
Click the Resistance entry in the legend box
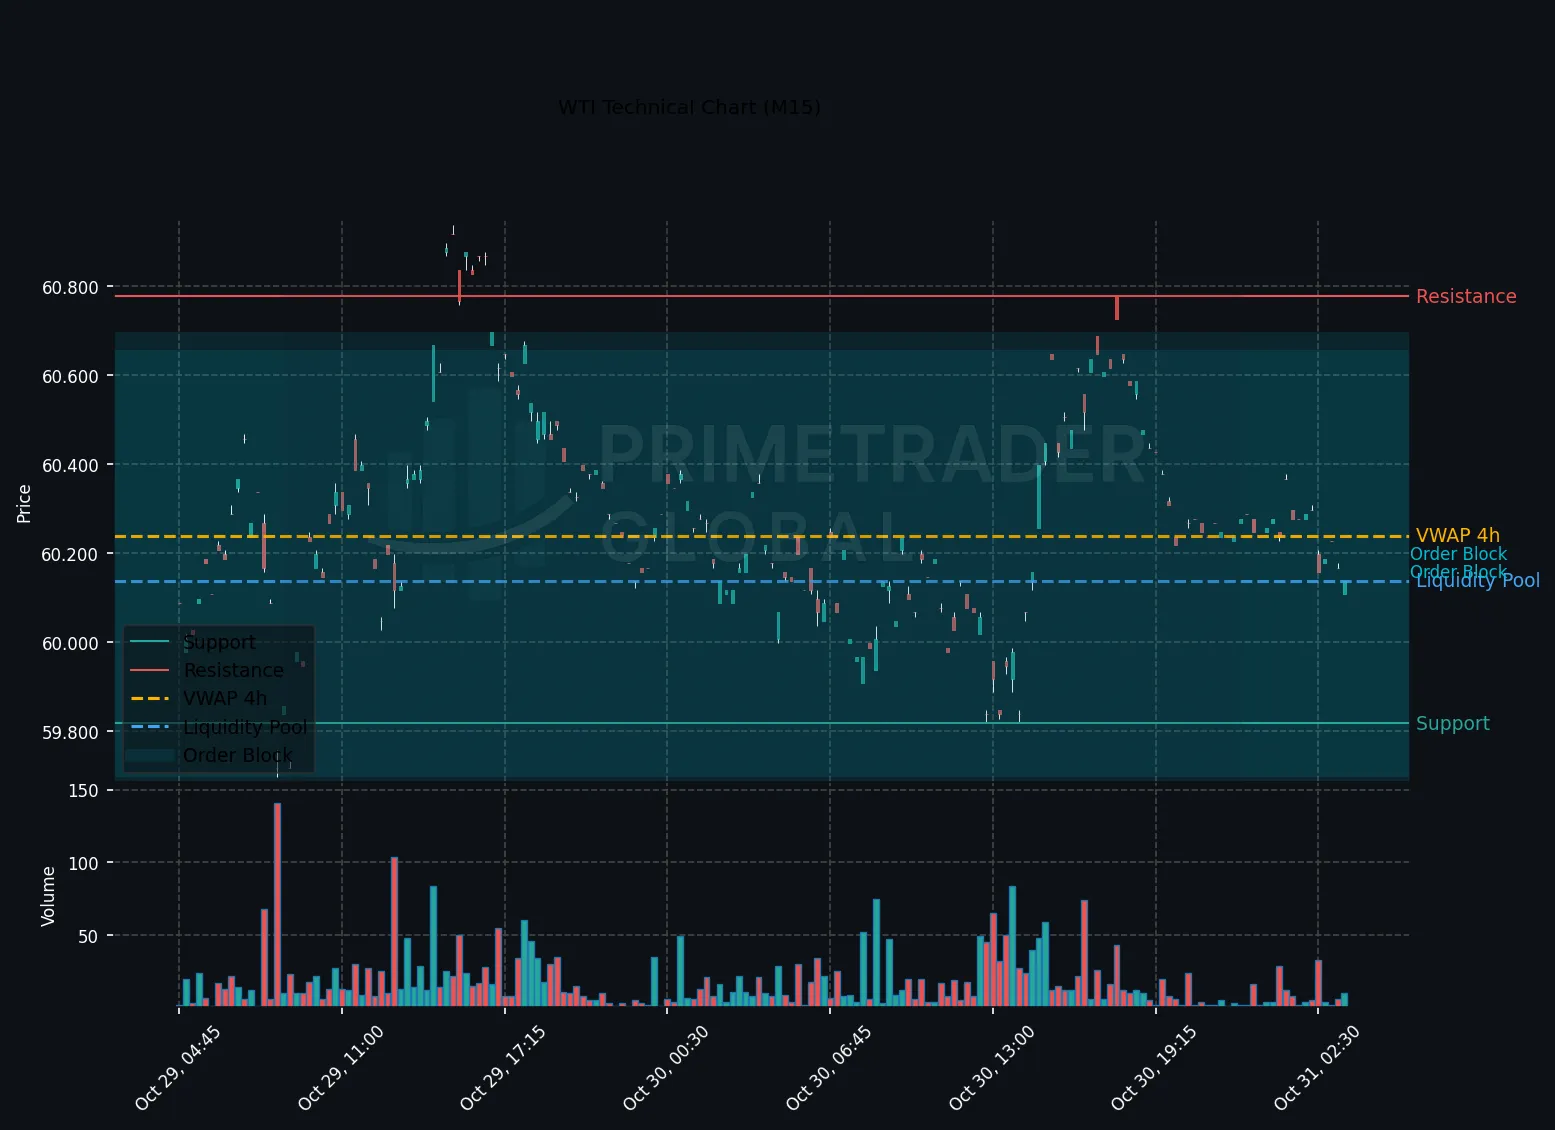[233, 670]
